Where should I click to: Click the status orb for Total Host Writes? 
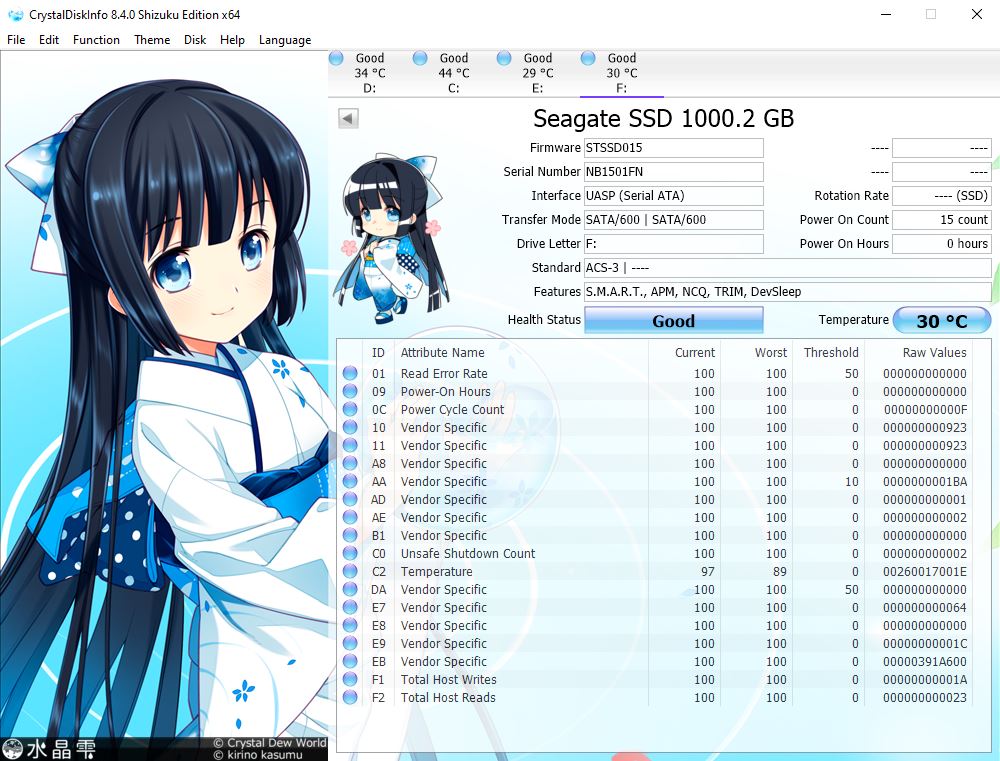point(350,679)
